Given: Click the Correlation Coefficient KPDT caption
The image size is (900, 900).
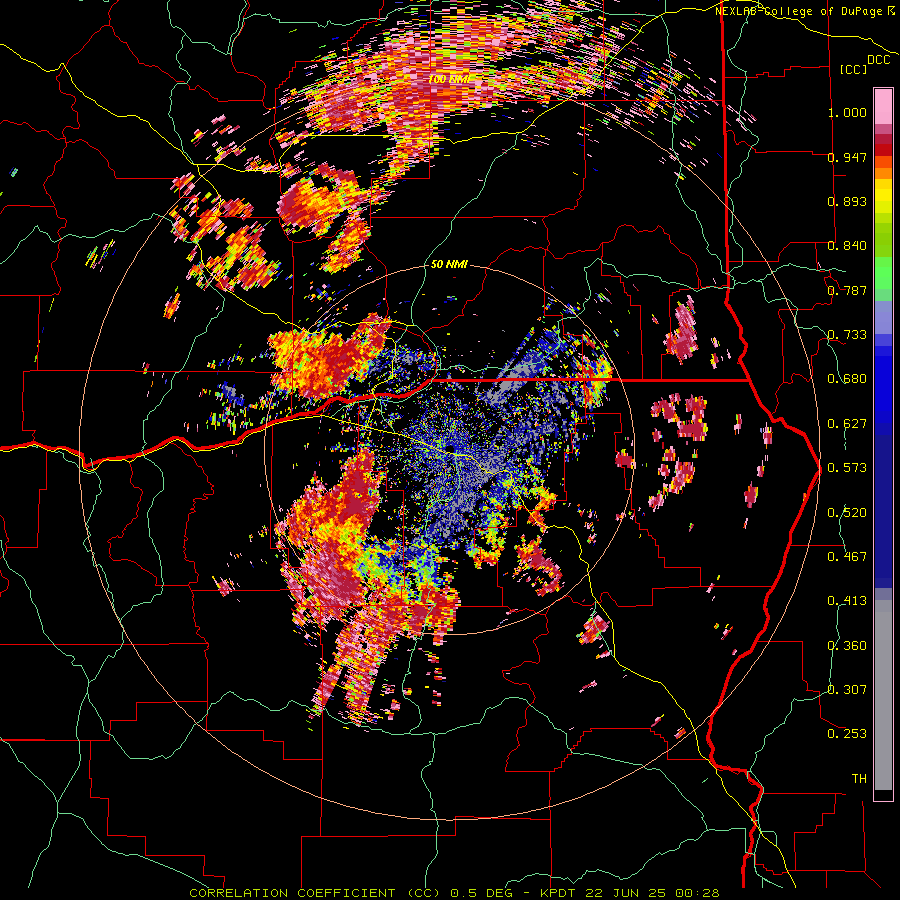Looking at the screenshot, I should tap(454, 893).
